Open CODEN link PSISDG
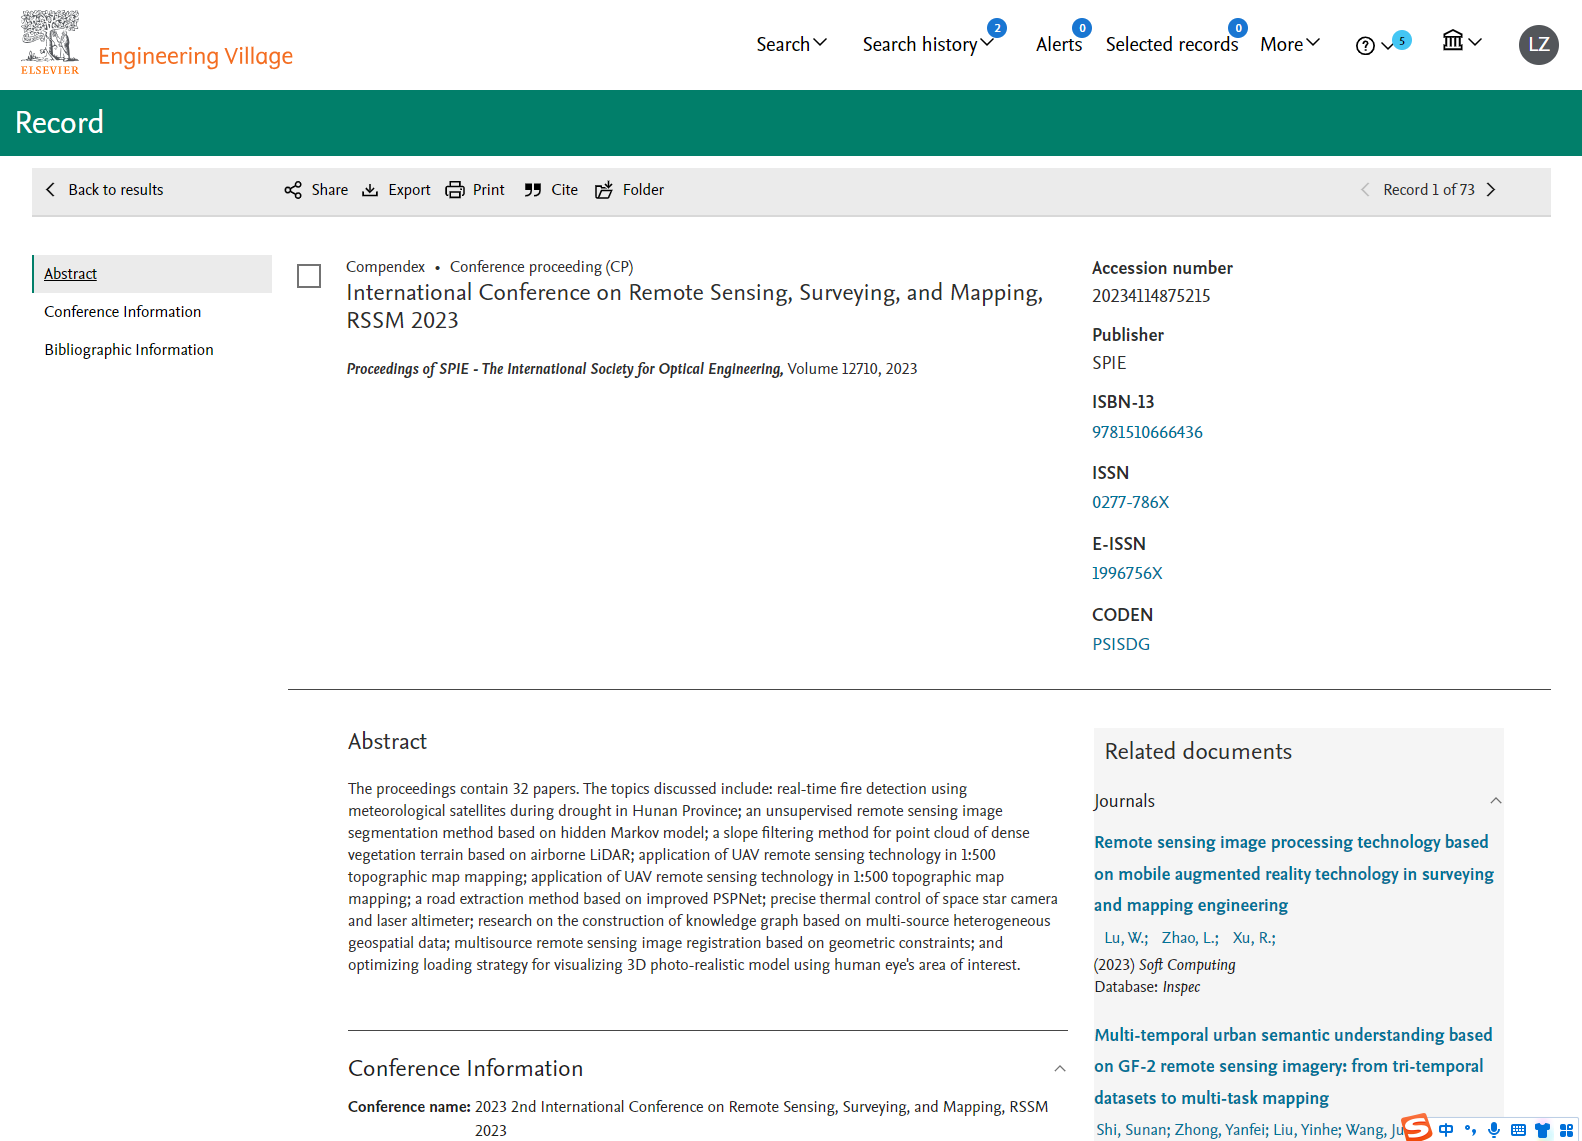 (1121, 644)
